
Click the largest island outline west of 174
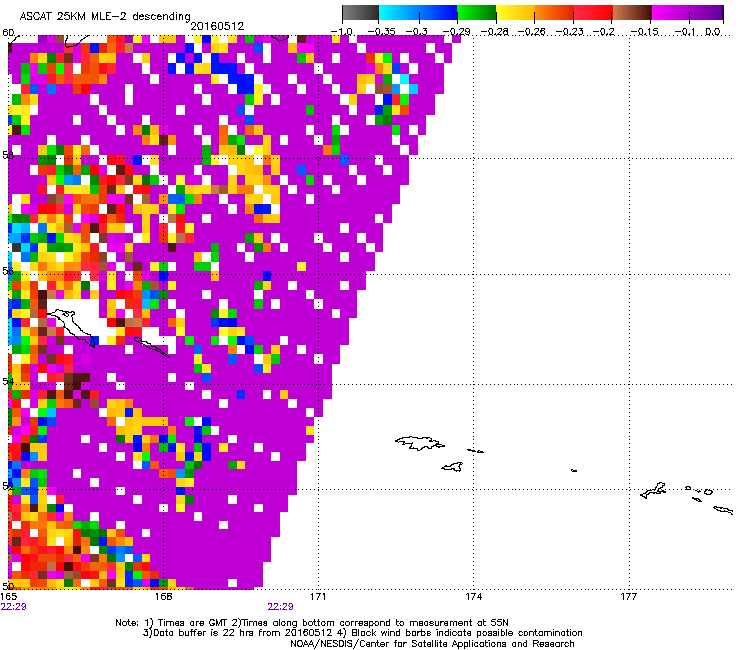tap(420, 443)
